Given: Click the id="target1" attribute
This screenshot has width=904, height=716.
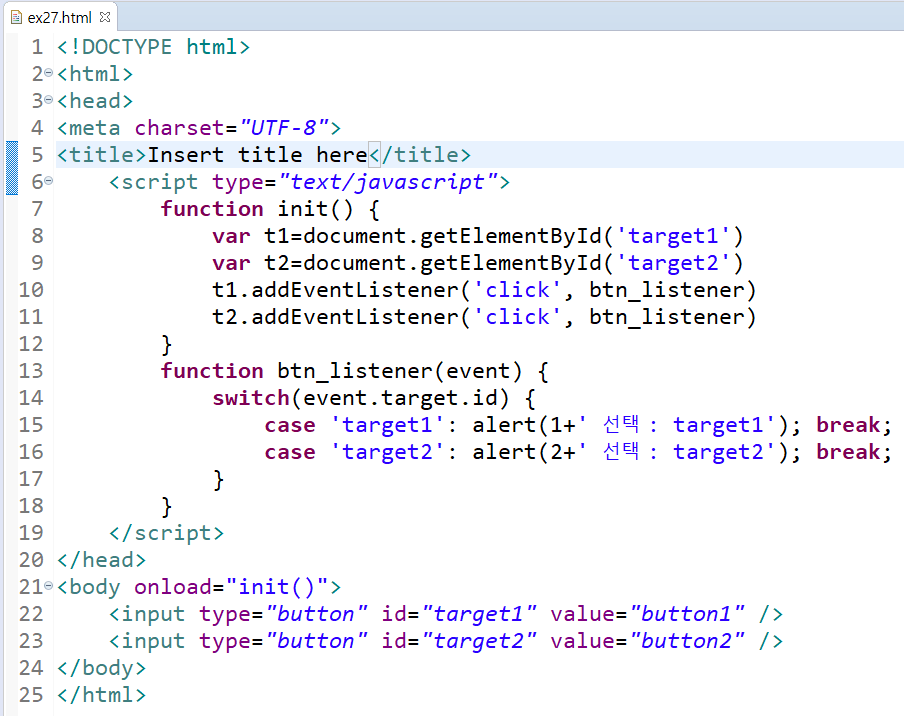Looking at the screenshot, I should [x=459, y=614].
